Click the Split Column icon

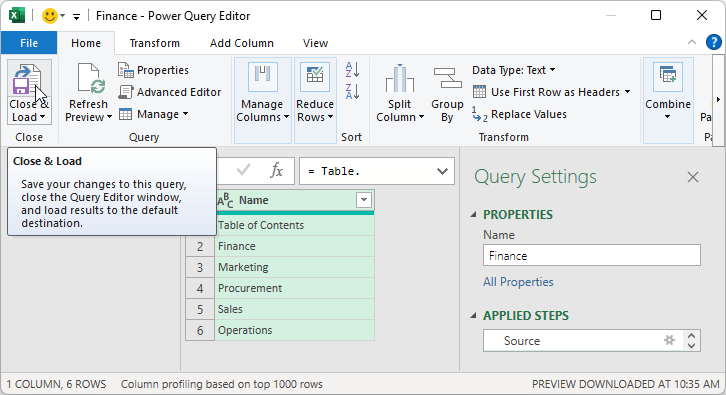[400, 78]
